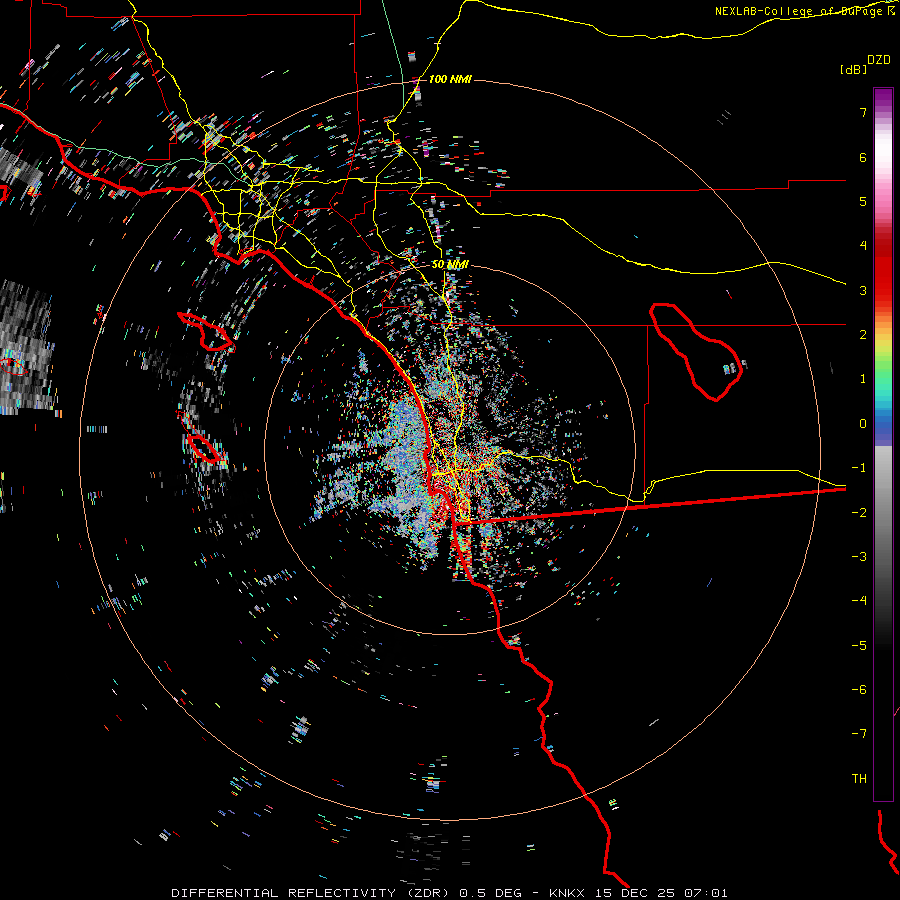Select the 2 dB tick label on scale
900x900 pixels.
click(863, 335)
